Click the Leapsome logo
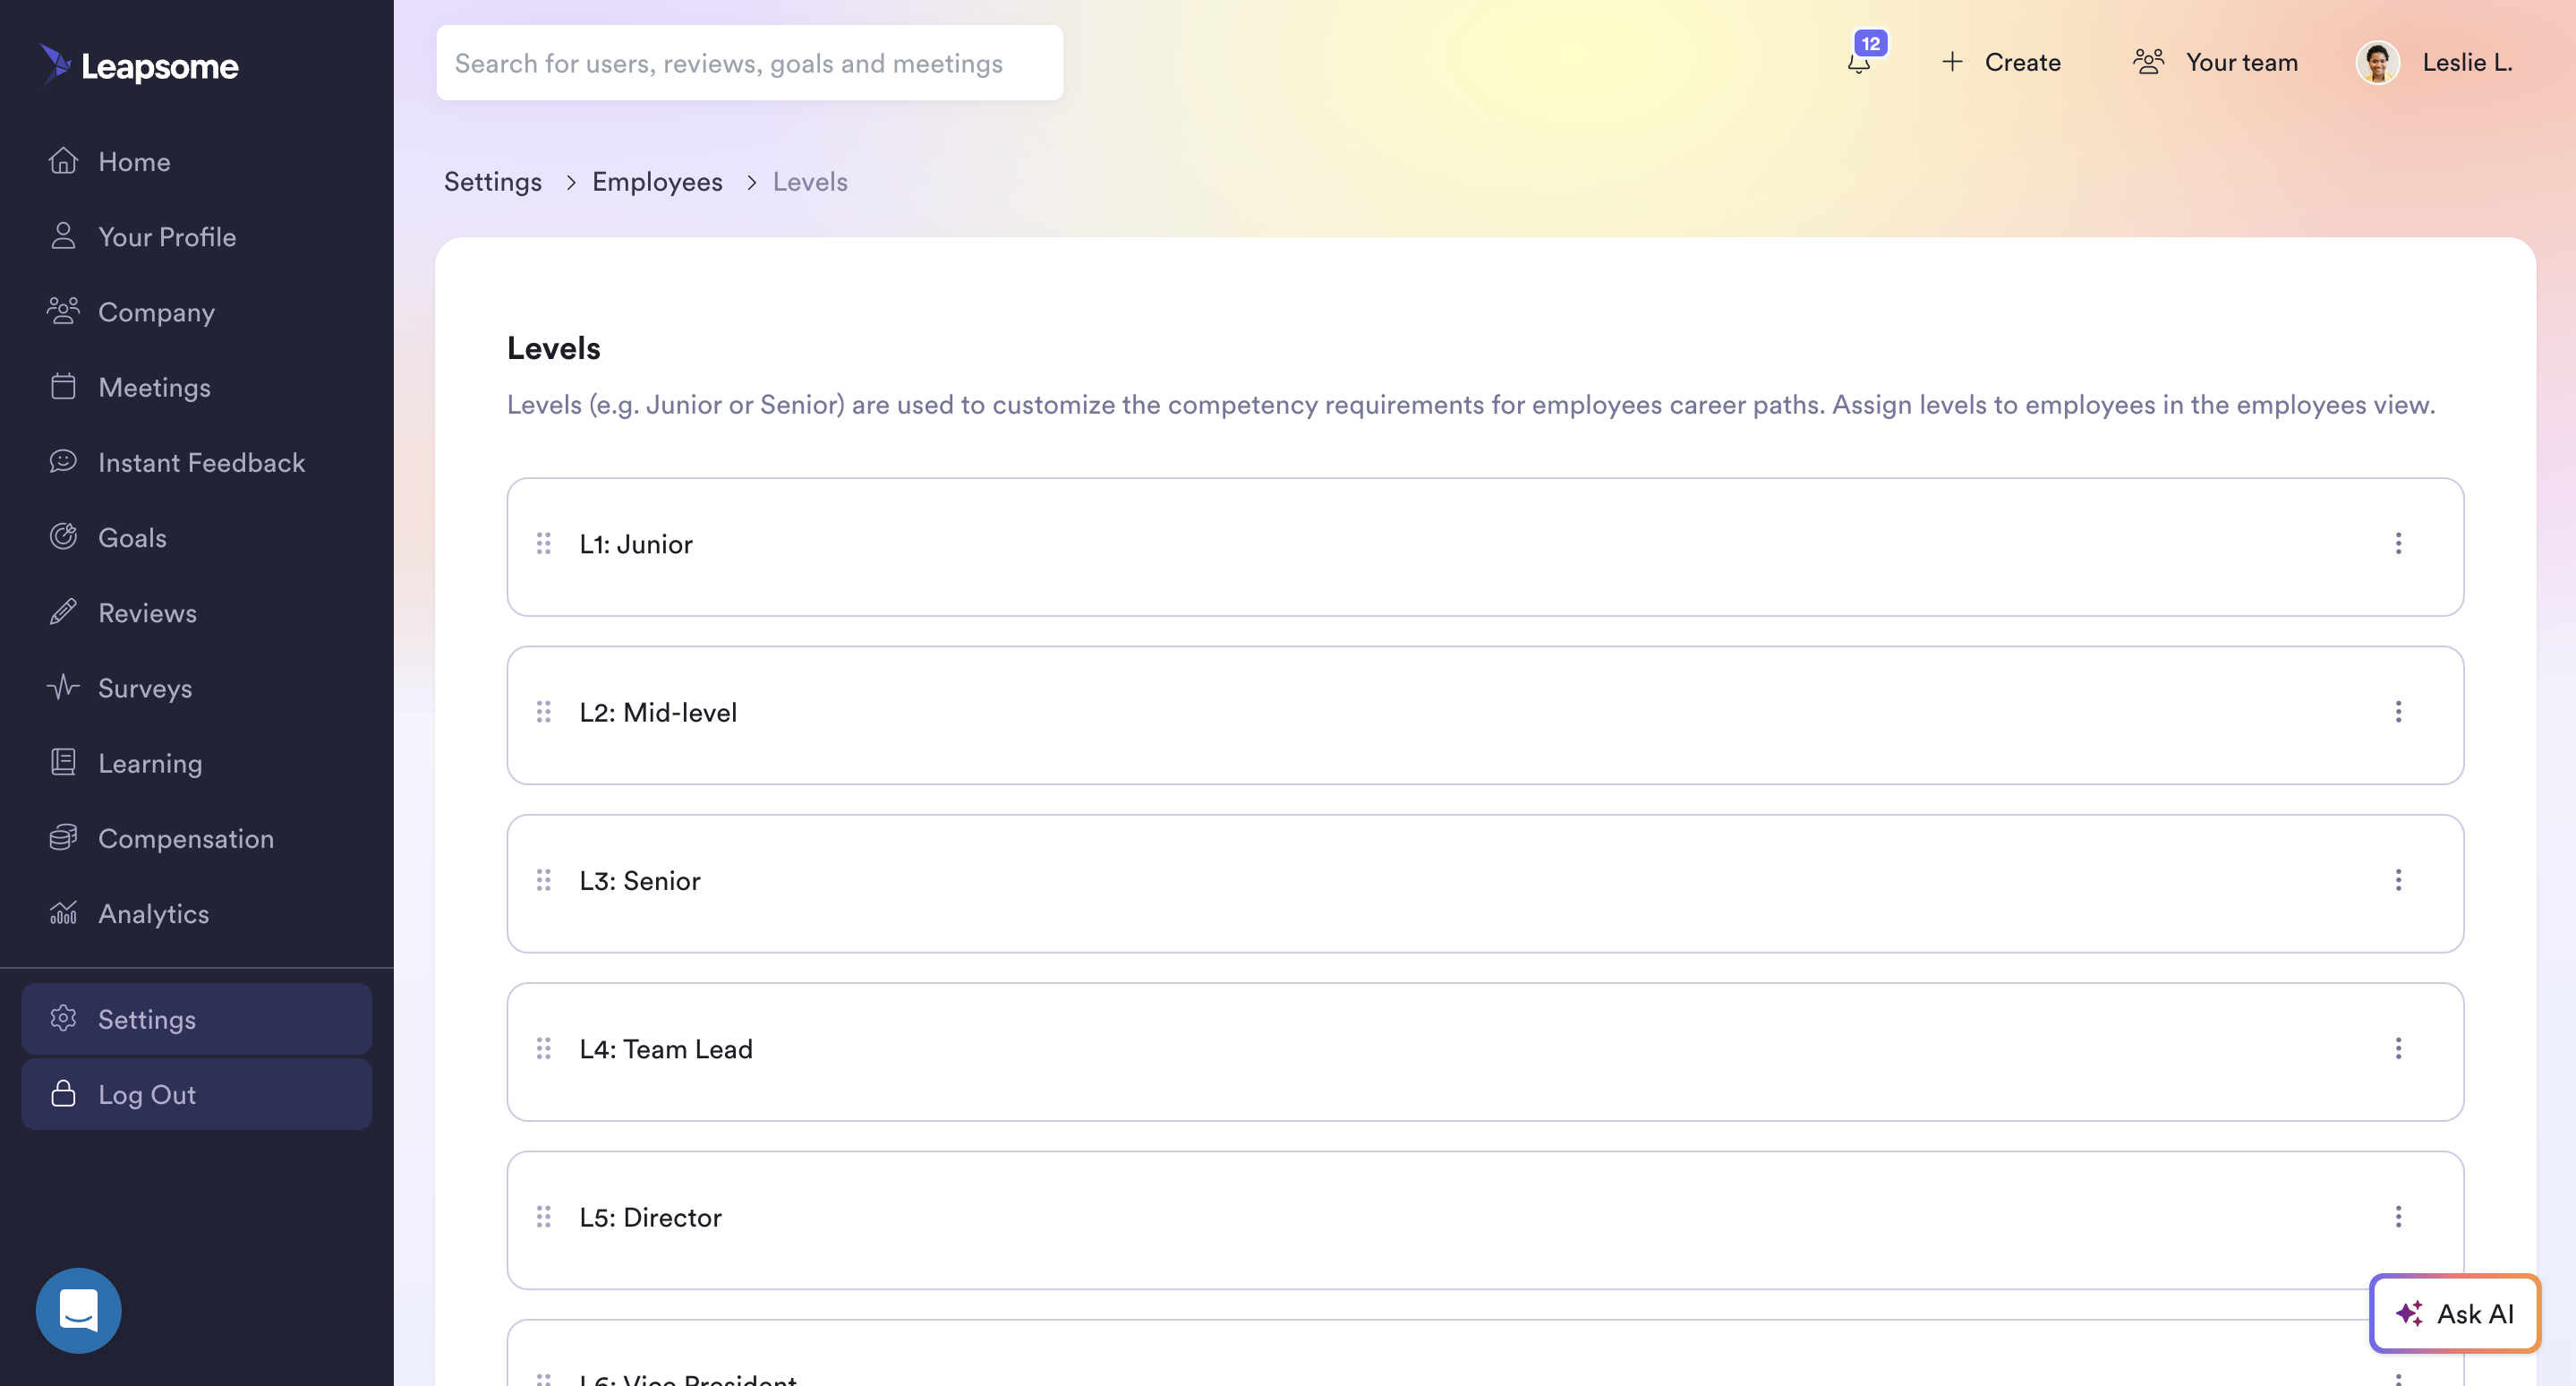2576x1386 pixels. coord(139,65)
